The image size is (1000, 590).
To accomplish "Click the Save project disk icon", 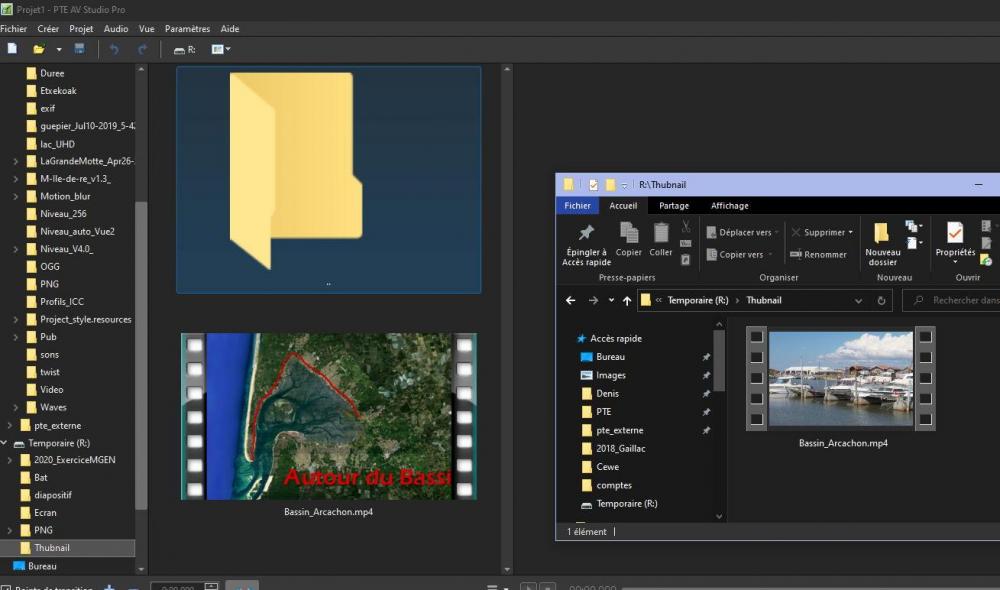I will pos(79,49).
